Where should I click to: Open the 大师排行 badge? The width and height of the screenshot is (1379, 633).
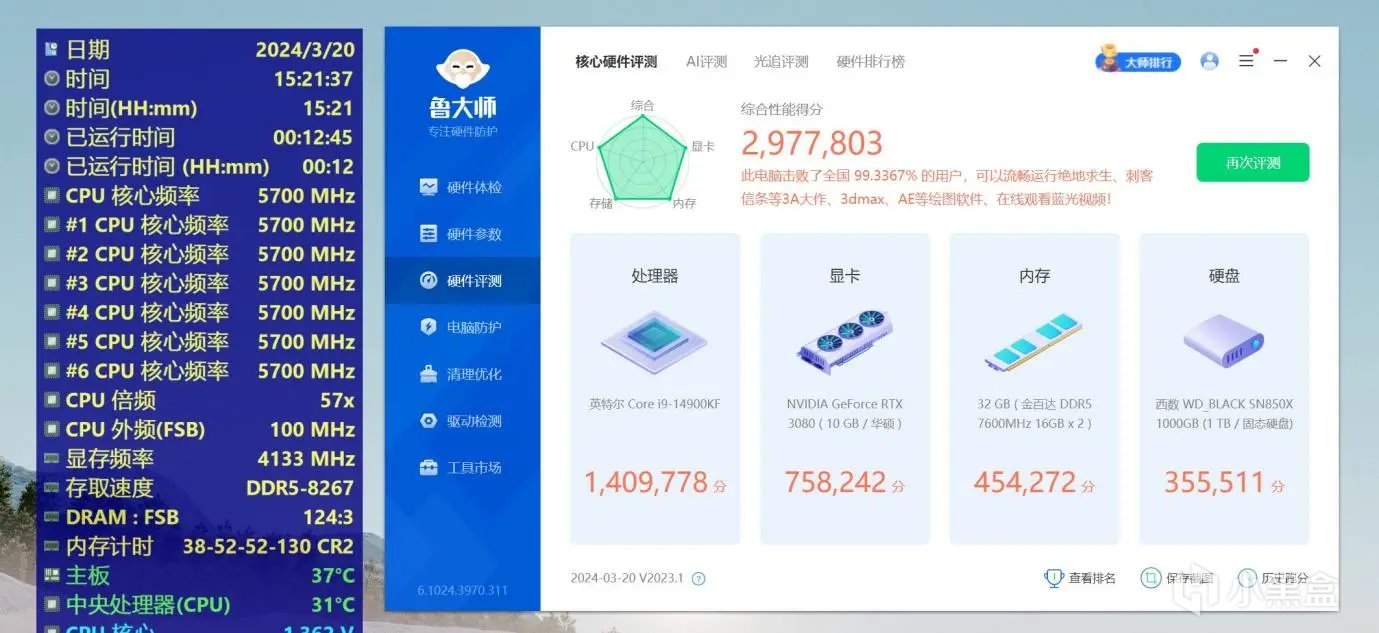tap(1139, 60)
